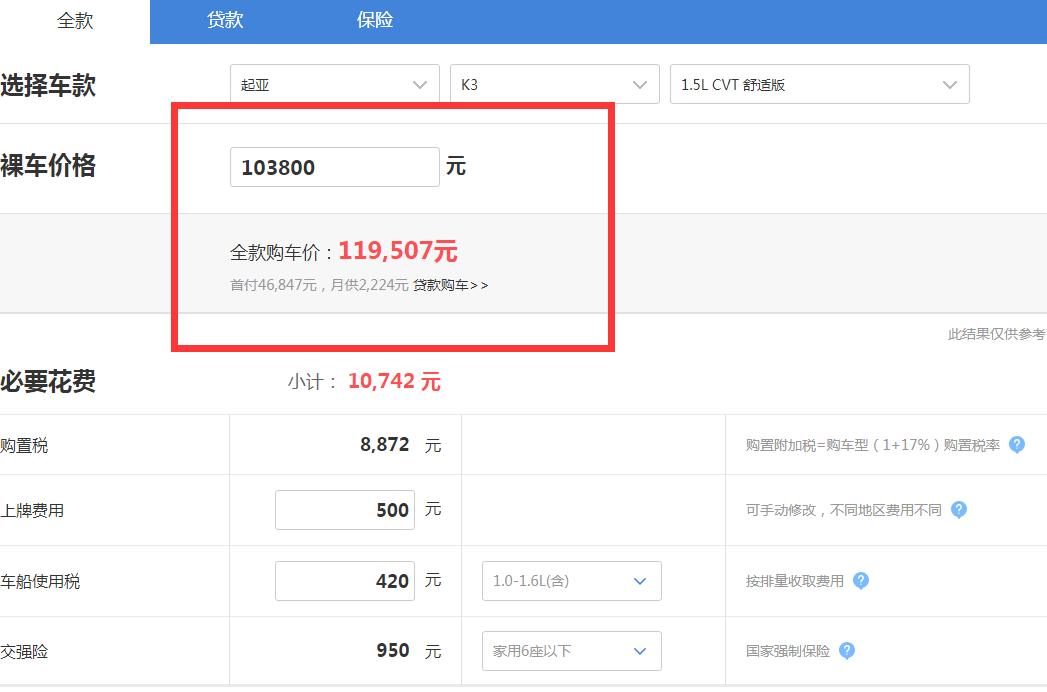Open the 家用6座以下 seat dropdown
This screenshot has height=692, width=1047.
click(572, 651)
